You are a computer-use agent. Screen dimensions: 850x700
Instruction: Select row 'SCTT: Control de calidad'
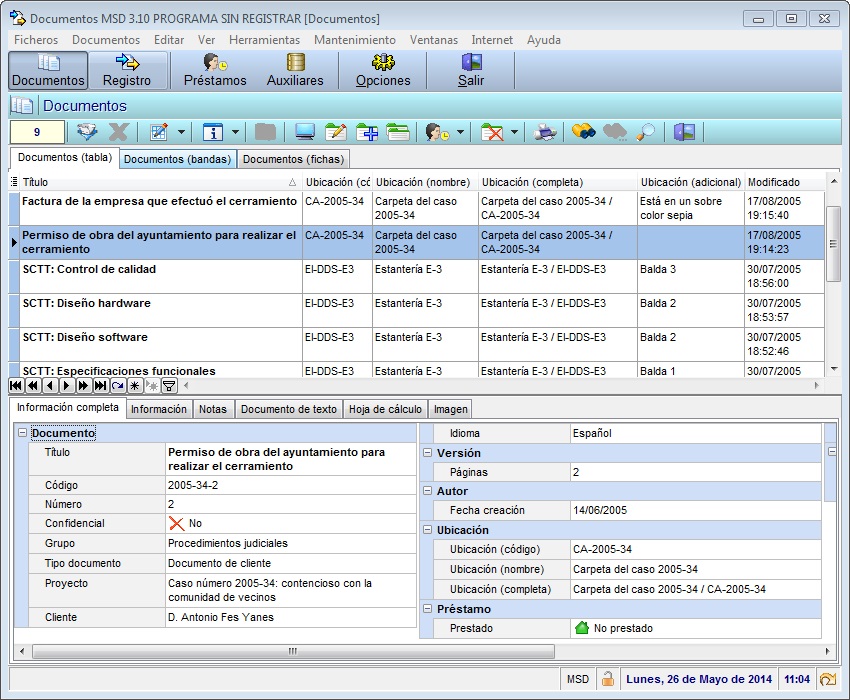click(x=416, y=277)
